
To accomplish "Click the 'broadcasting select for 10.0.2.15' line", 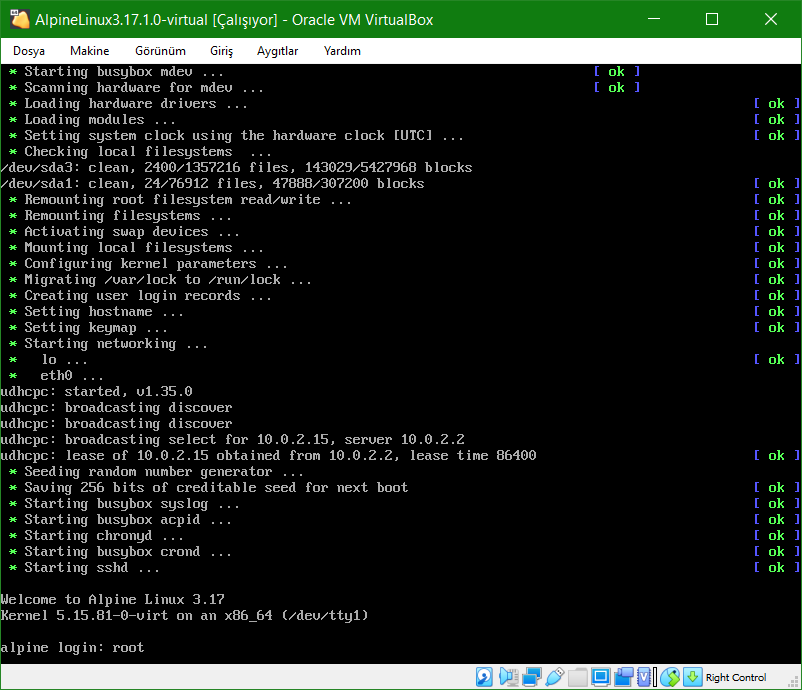I will (233, 440).
